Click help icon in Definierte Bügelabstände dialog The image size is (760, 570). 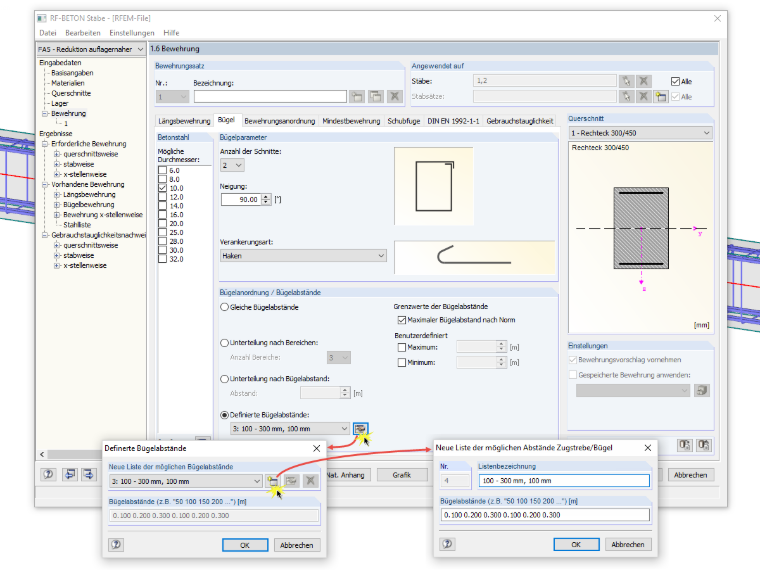pyautogui.click(x=116, y=544)
